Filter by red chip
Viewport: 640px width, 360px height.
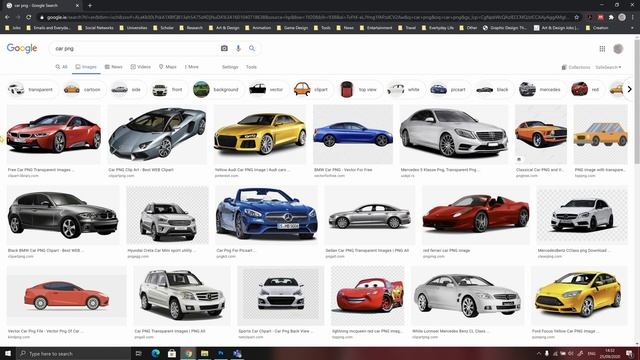coord(586,89)
